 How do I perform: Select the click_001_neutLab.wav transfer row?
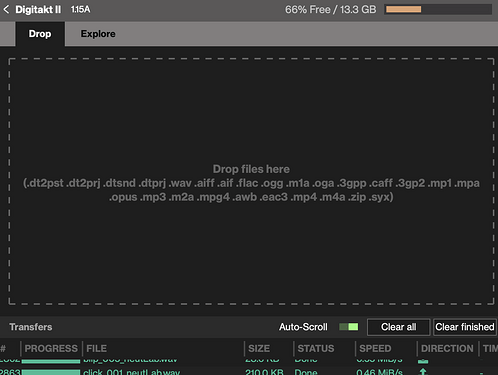[x=249, y=371]
